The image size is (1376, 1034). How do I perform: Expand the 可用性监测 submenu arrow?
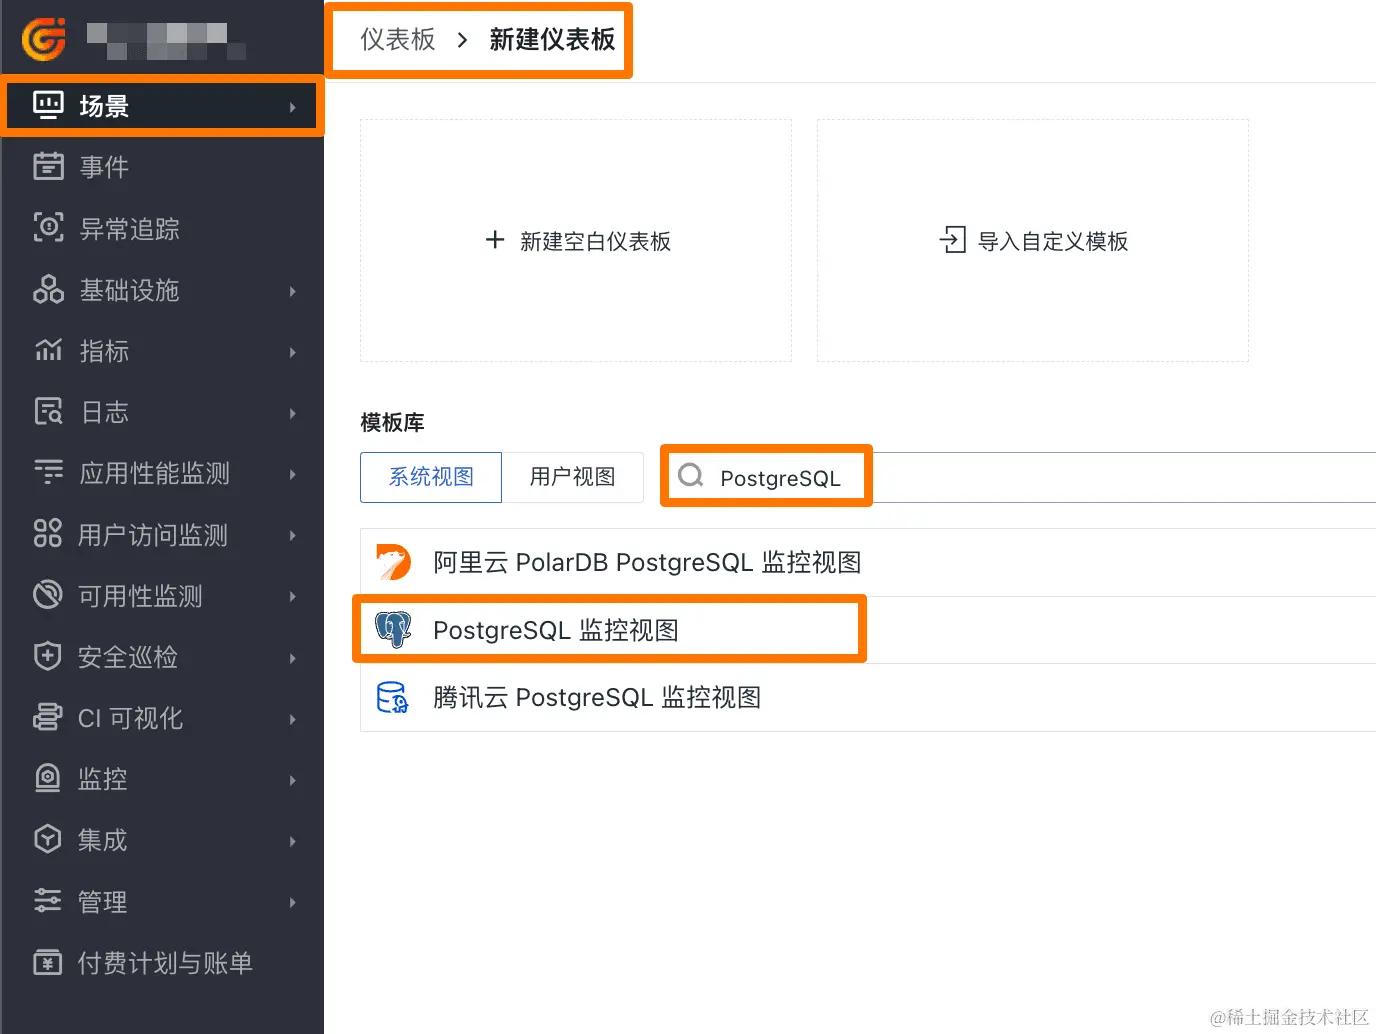(x=292, y=597)
